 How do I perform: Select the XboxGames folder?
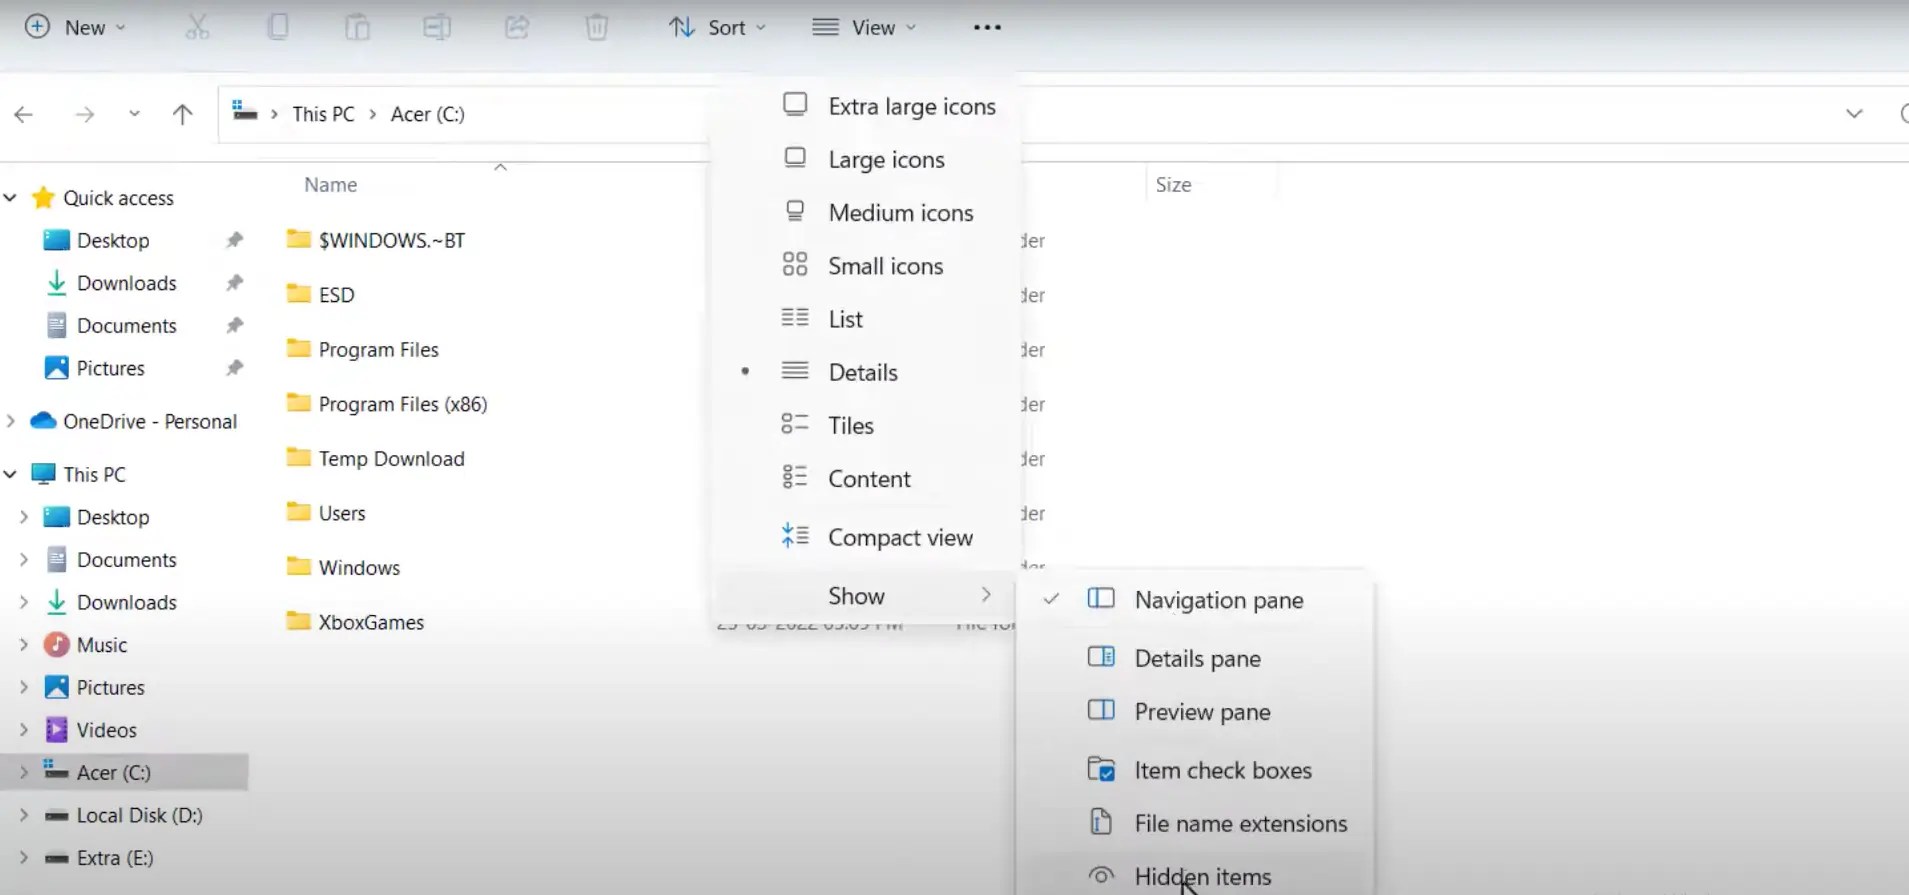point(355,622)
